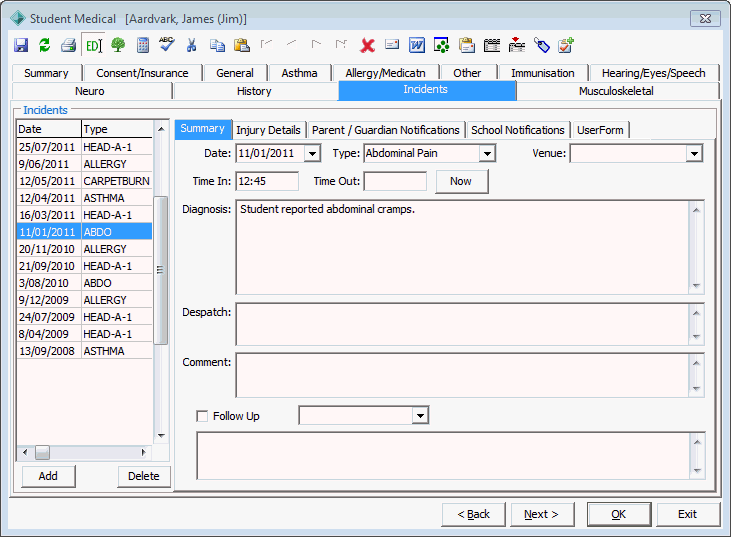Click the incident list vertical scrollbar thumb
Screen dimensions: 731x537
point(160,270)
